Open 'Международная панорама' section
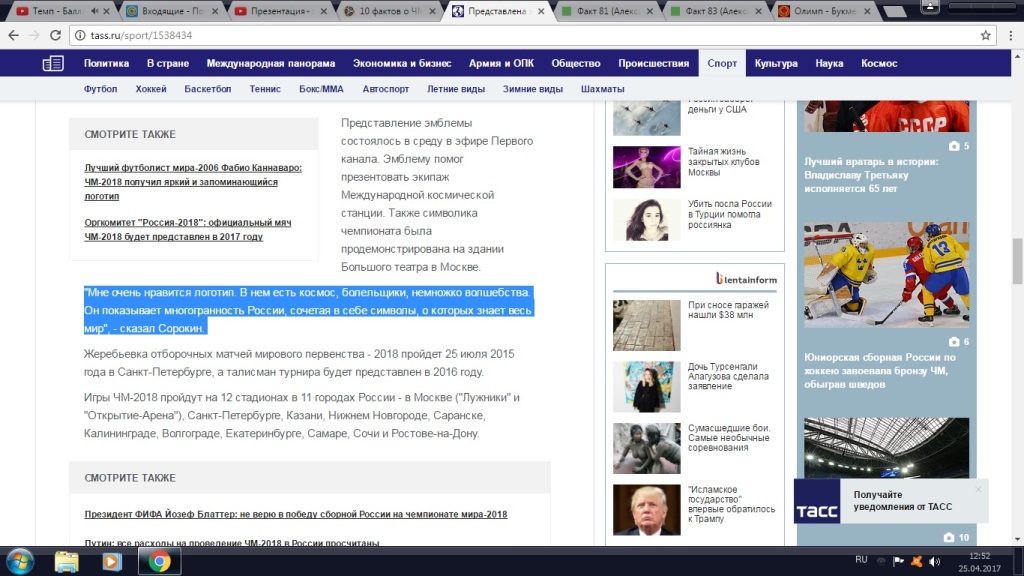The width and height of the screenshot is (1024, 576). click(271, 63)
